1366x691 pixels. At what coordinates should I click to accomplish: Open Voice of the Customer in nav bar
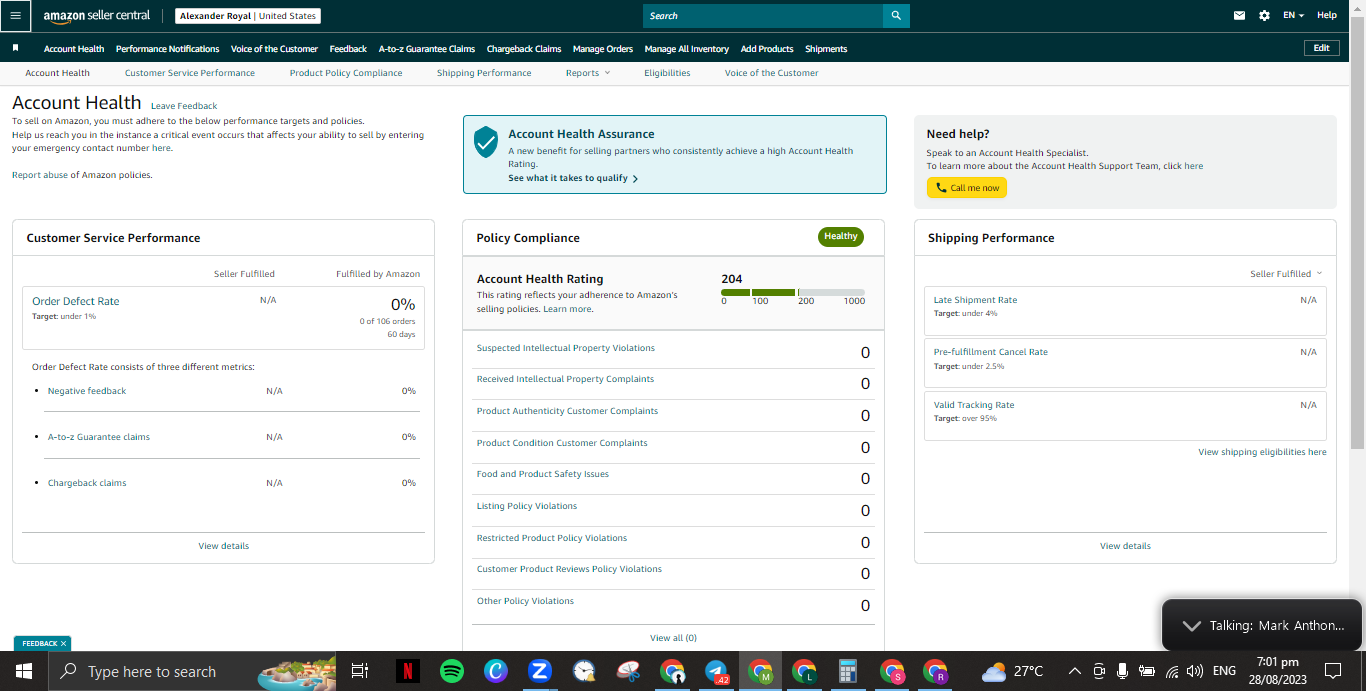tap(274, 48)
